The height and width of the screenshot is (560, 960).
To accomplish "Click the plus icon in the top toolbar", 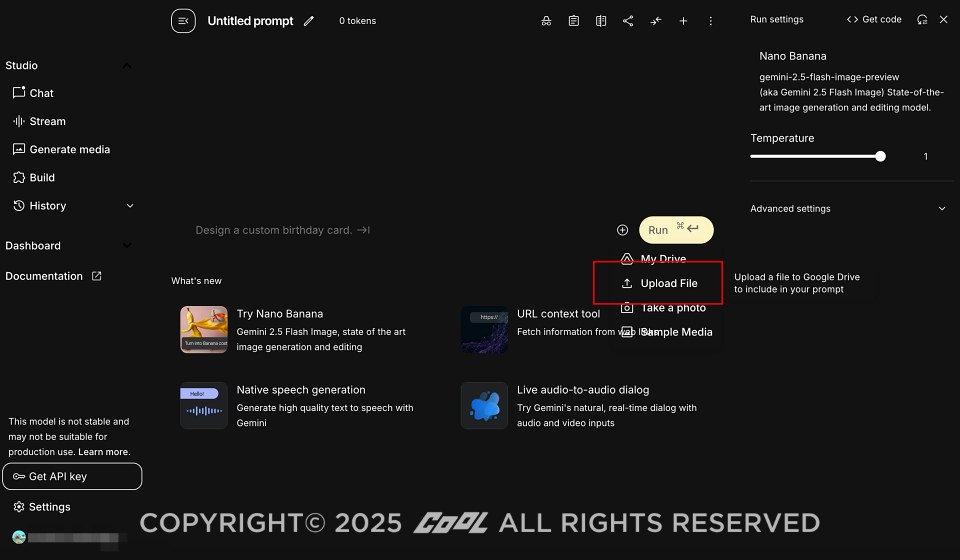I will (x=683, y=21).
